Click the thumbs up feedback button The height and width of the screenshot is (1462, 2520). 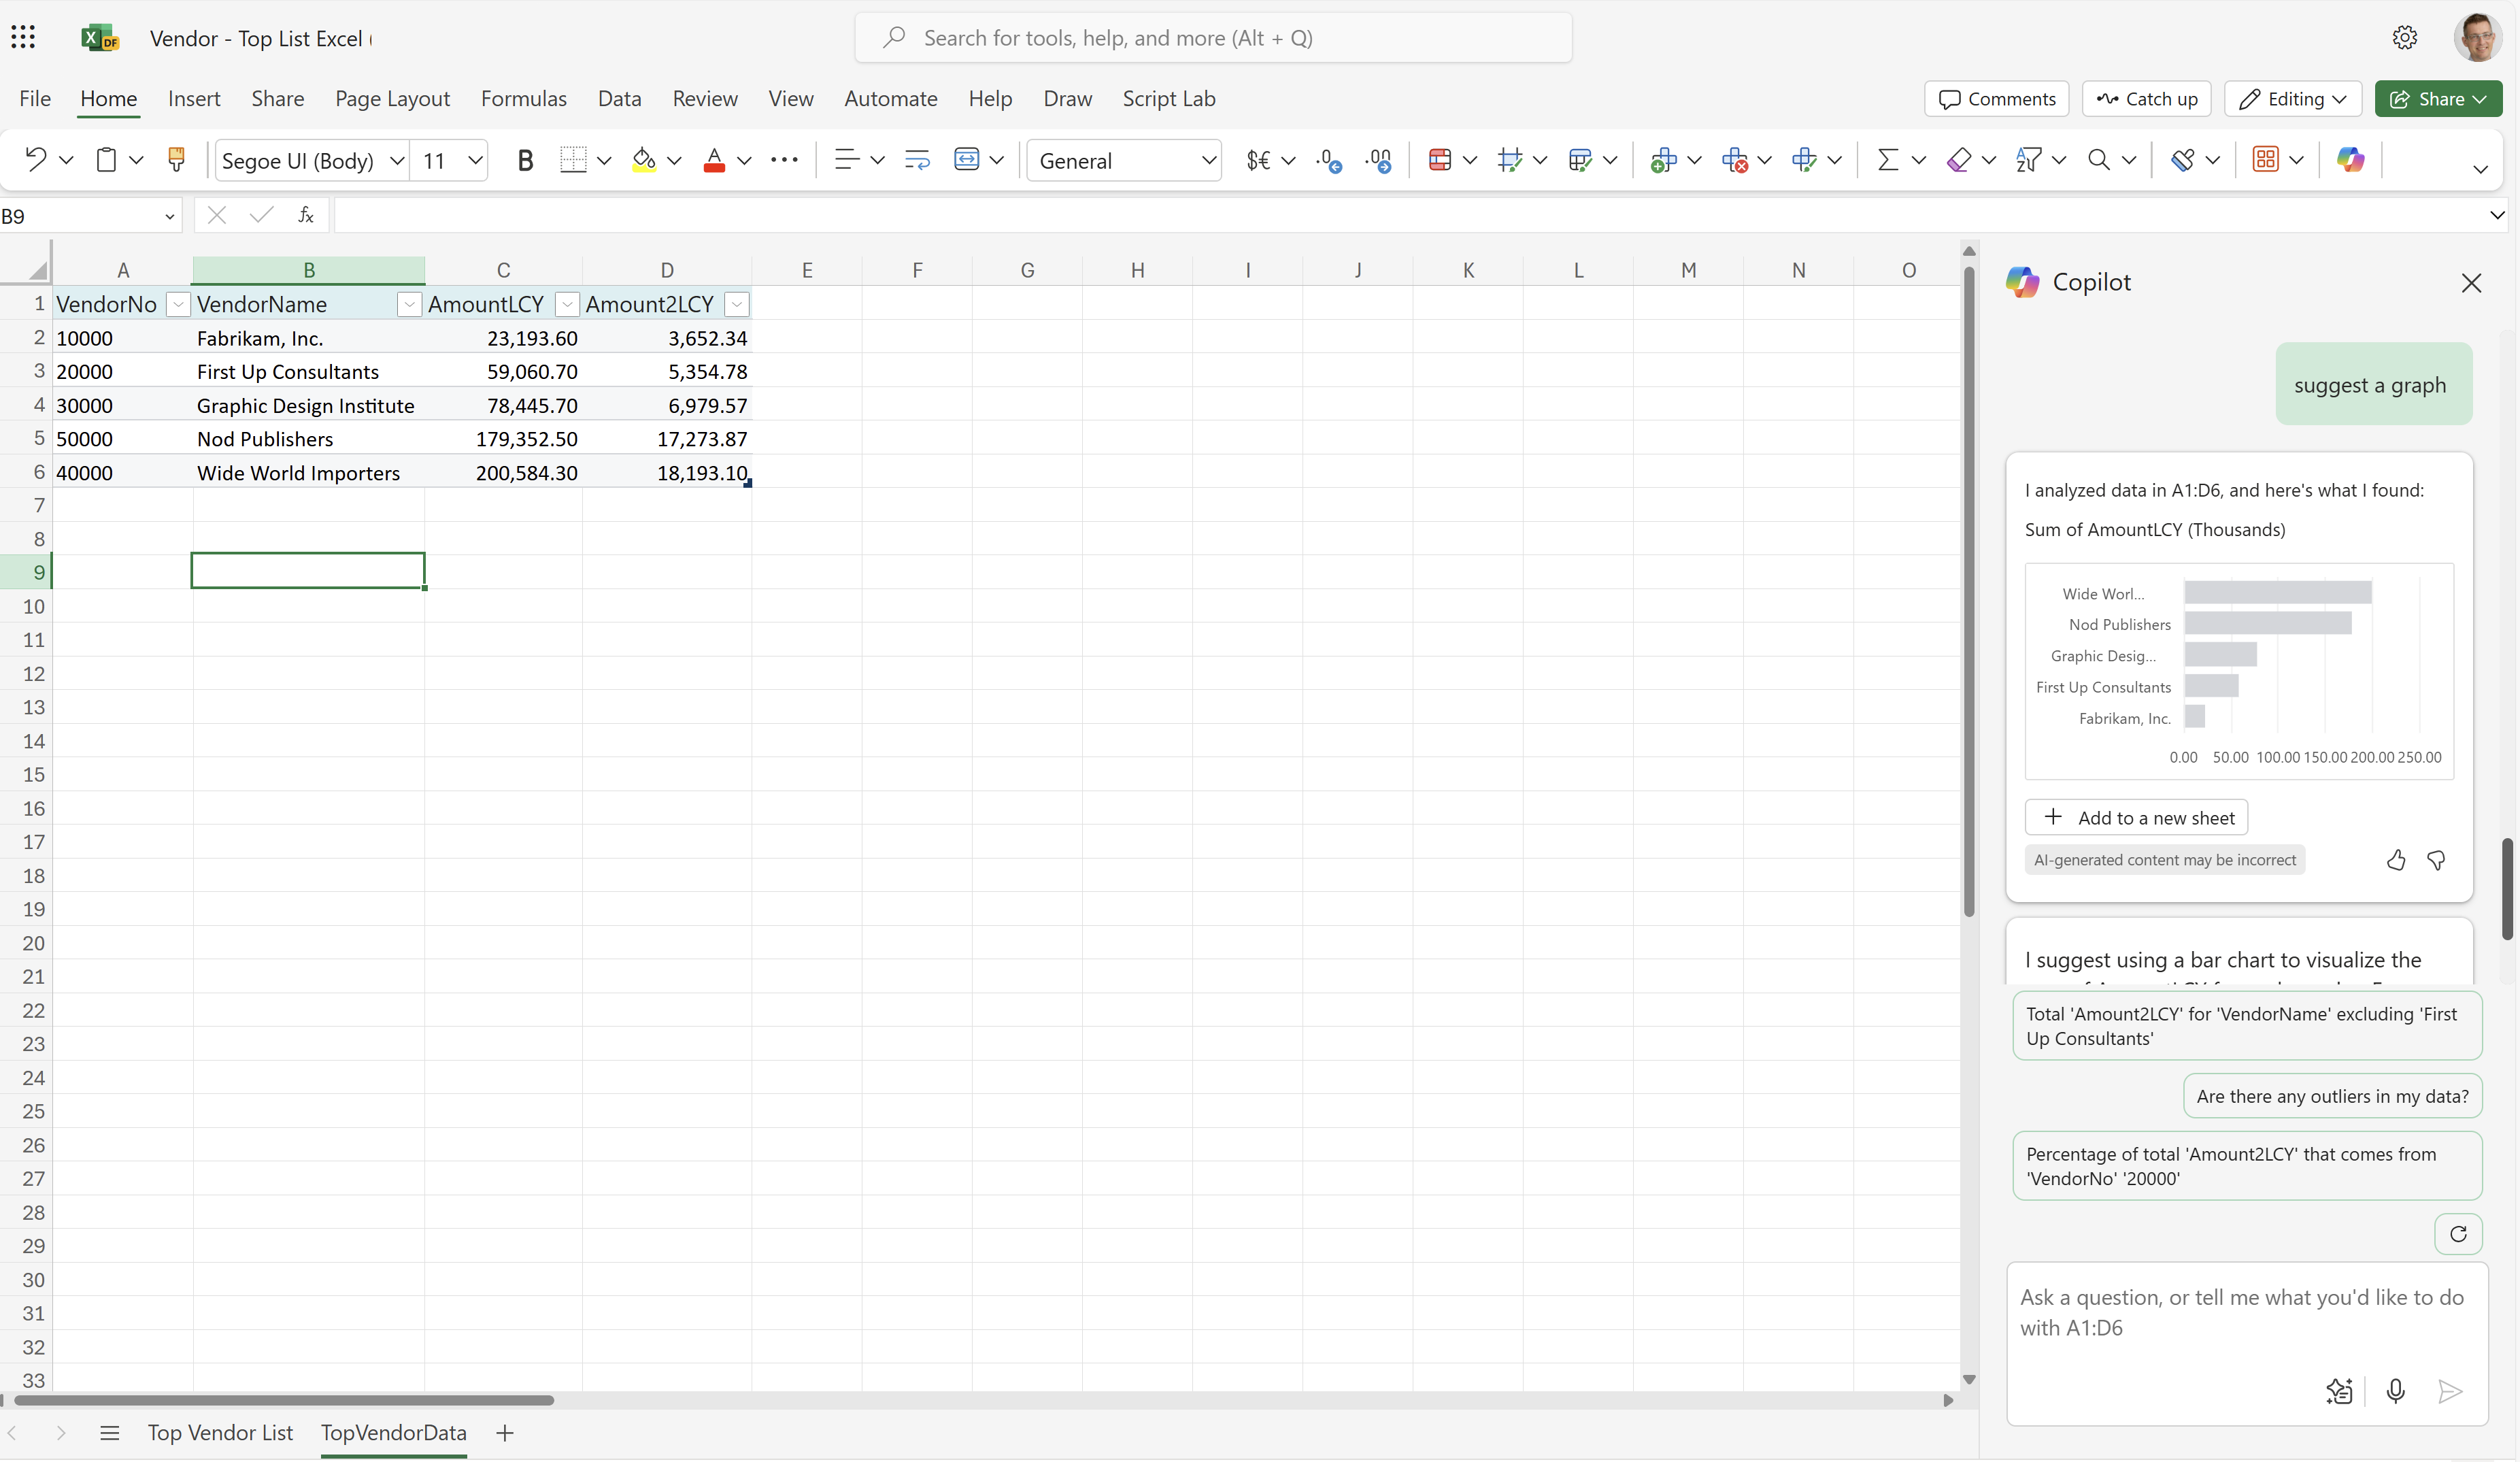click(x=2396, y=858)
